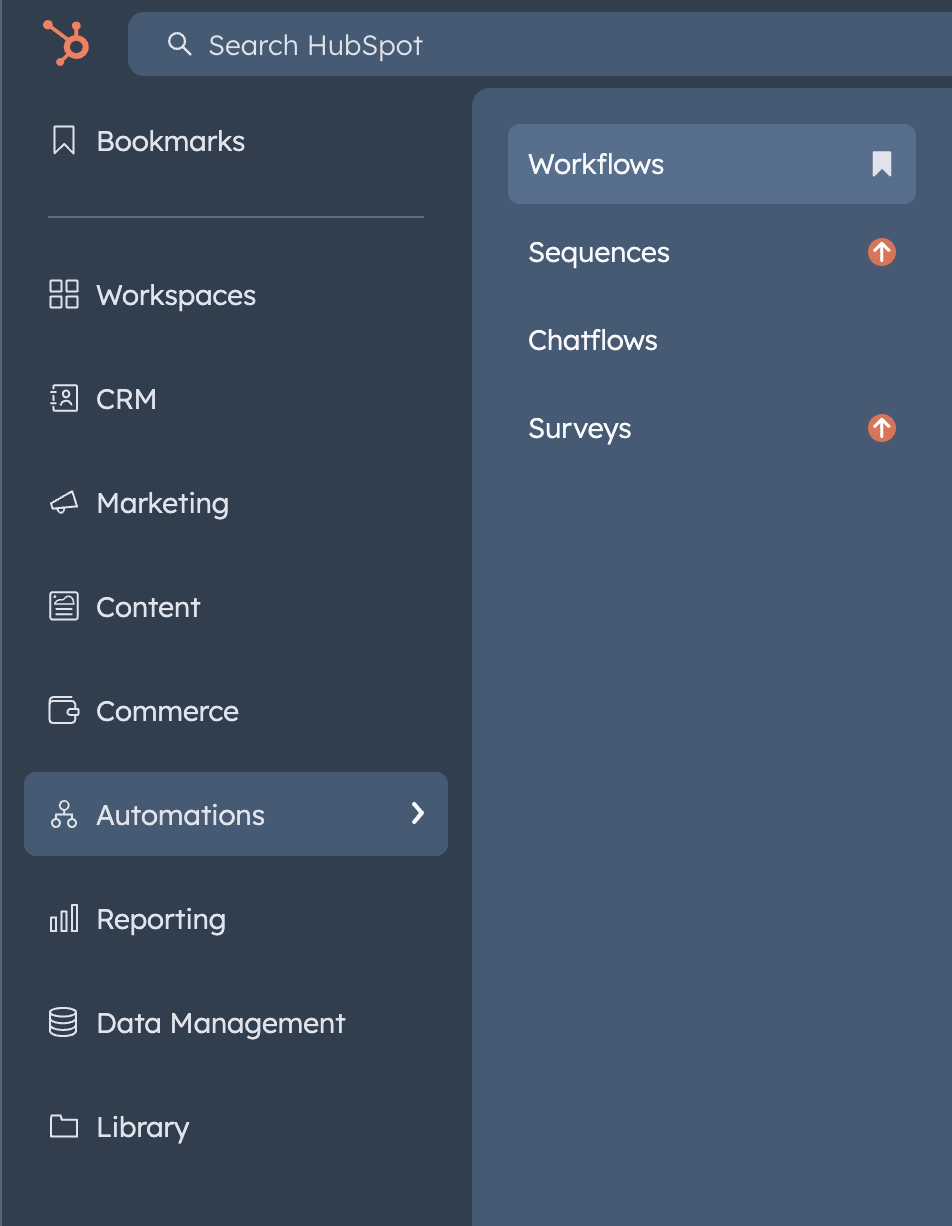Click the Marketing megaphone icon
Viewport: 952px width, 1226px height.
click(64, 503)
